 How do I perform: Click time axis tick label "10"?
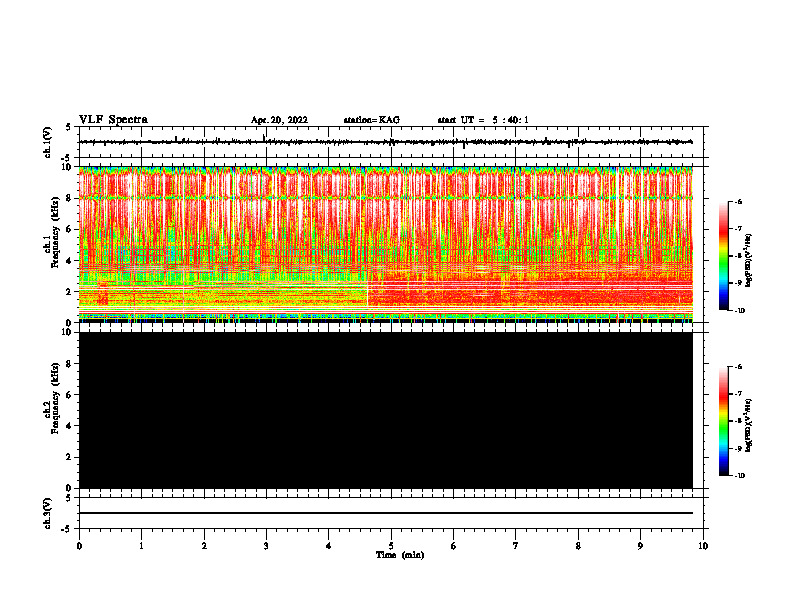click(x=703, y=546)
